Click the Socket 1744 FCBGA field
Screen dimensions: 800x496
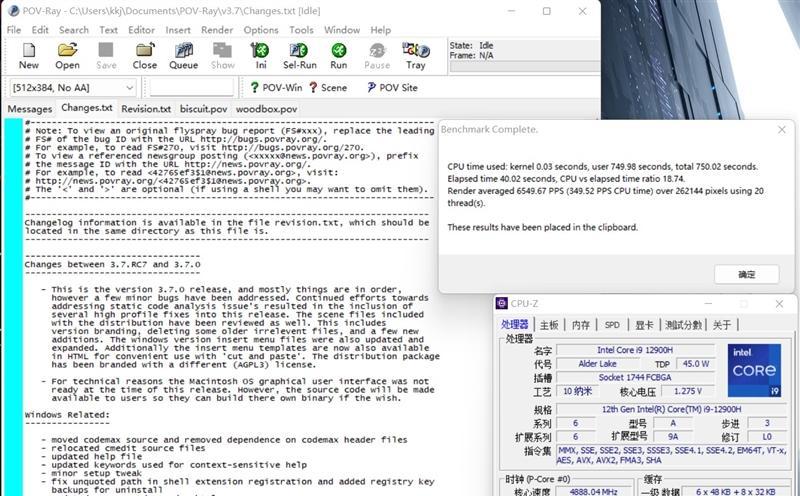tap(635, 378)
